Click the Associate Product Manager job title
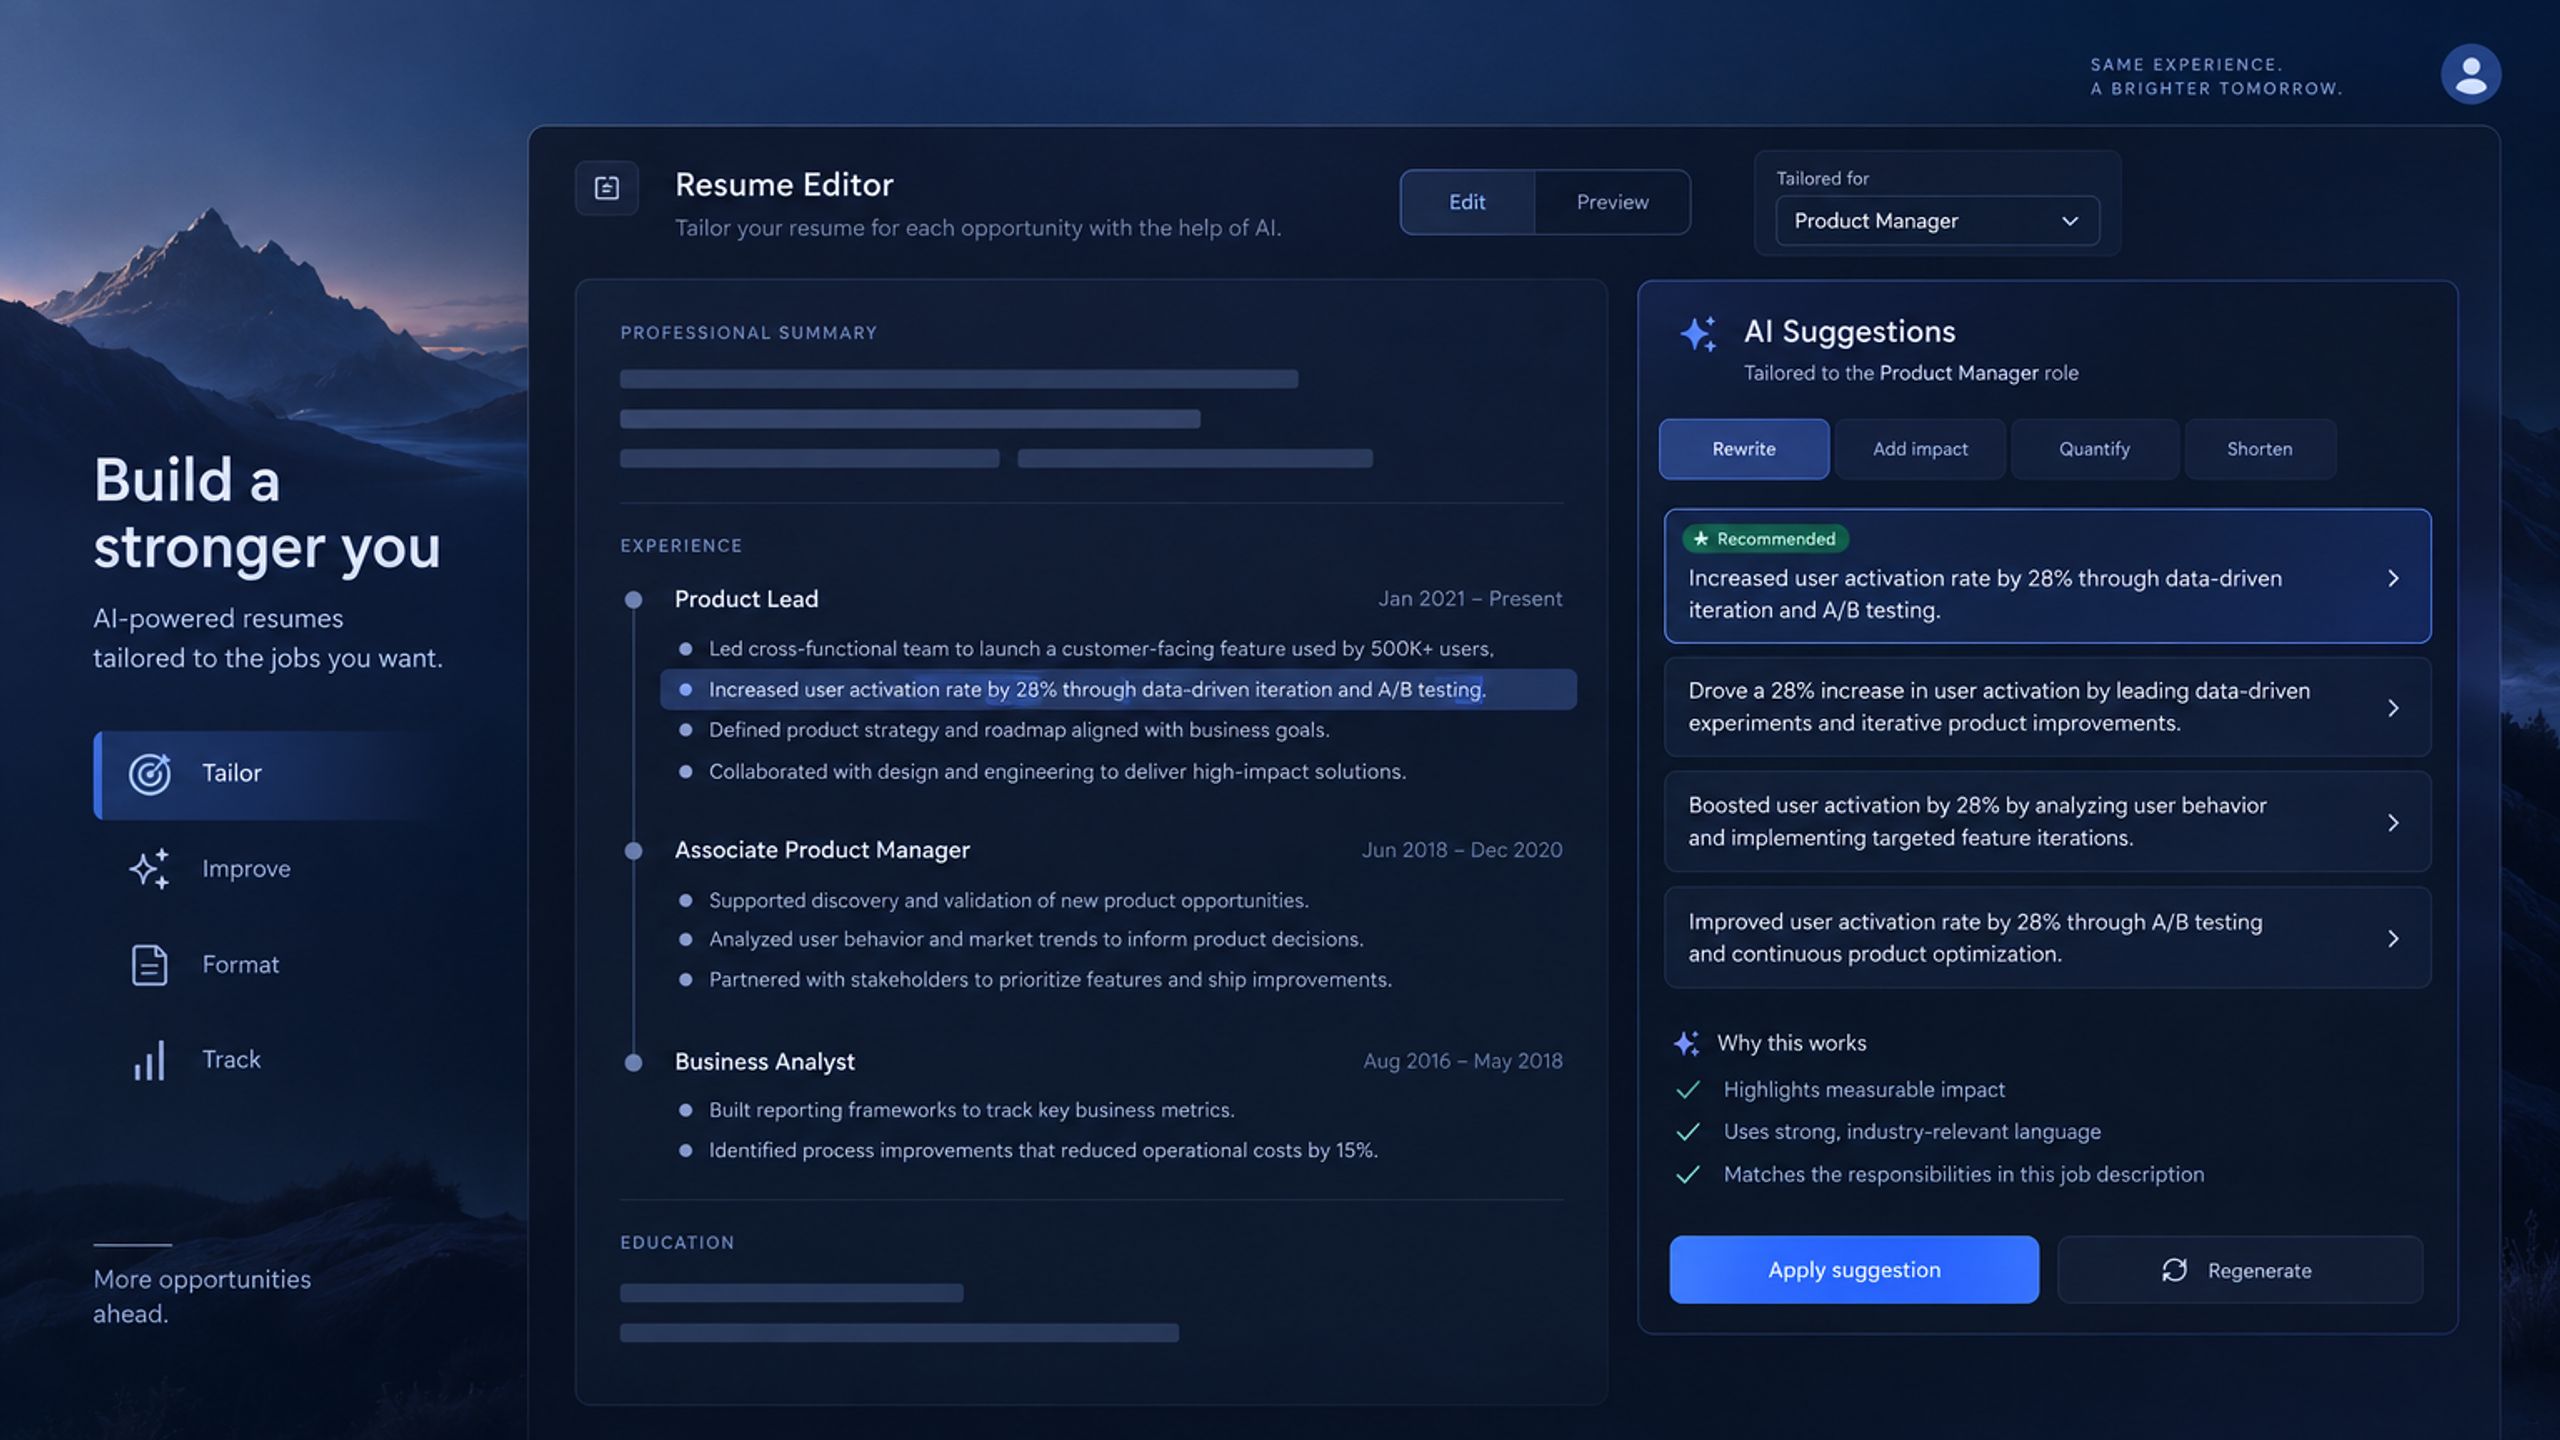 (x=822, y=850)
